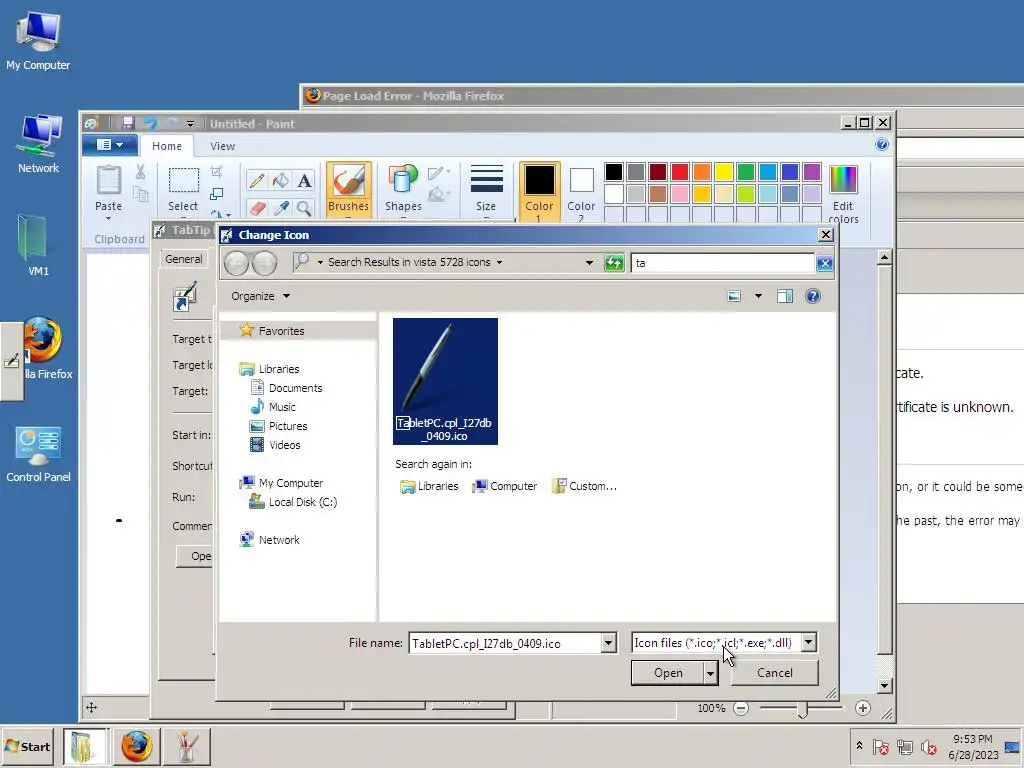This screenshot has width=1024, height=768.
Task: Click the Open button's split arrow
Action: (x=711, y=673)
